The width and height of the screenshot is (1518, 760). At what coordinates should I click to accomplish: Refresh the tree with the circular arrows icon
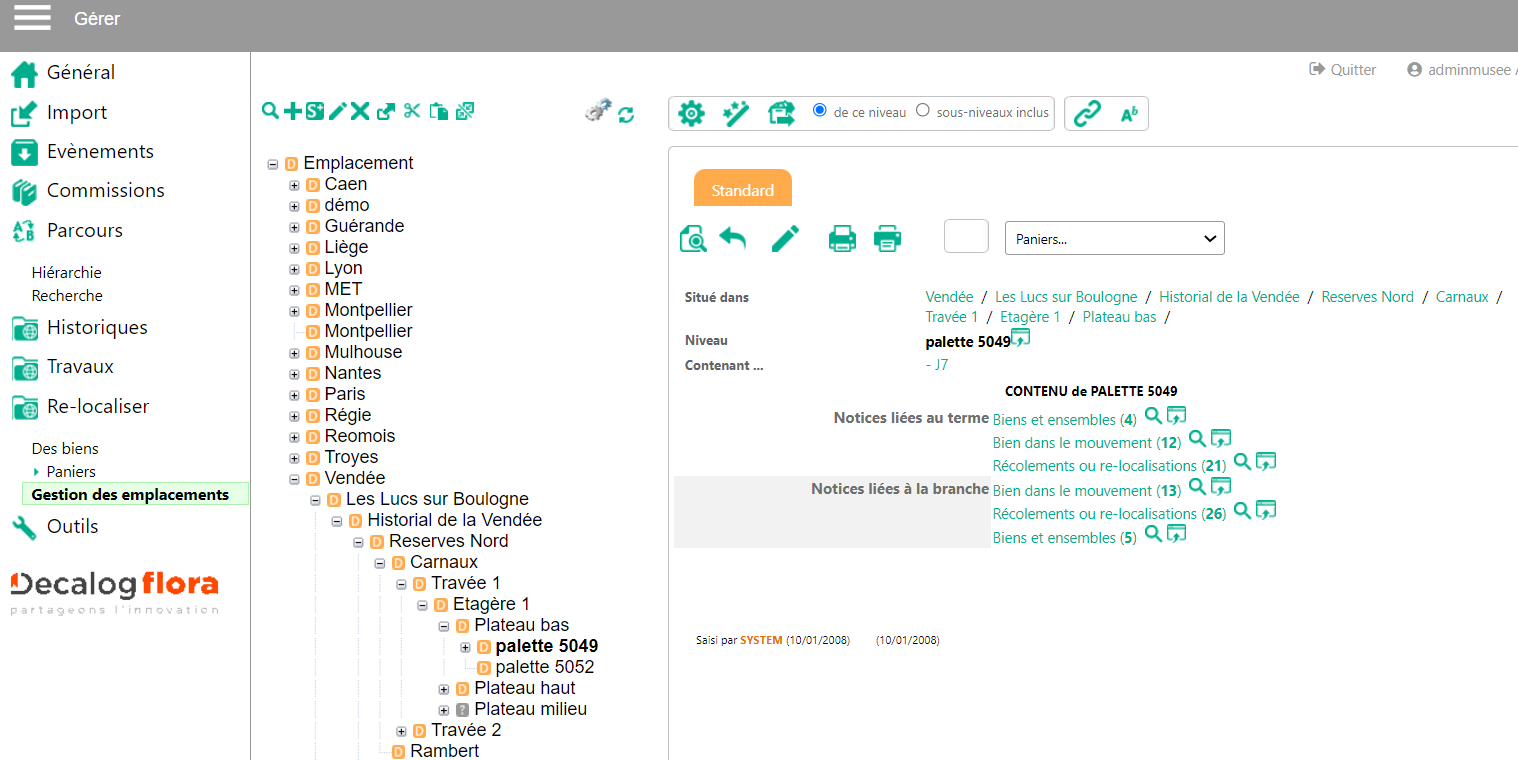pos(626,115)
